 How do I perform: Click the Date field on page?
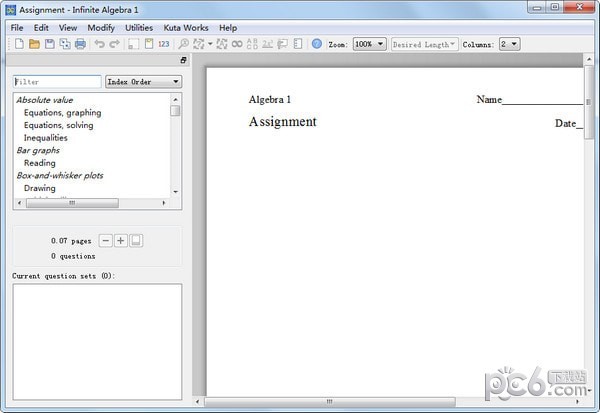coord(569,123)
